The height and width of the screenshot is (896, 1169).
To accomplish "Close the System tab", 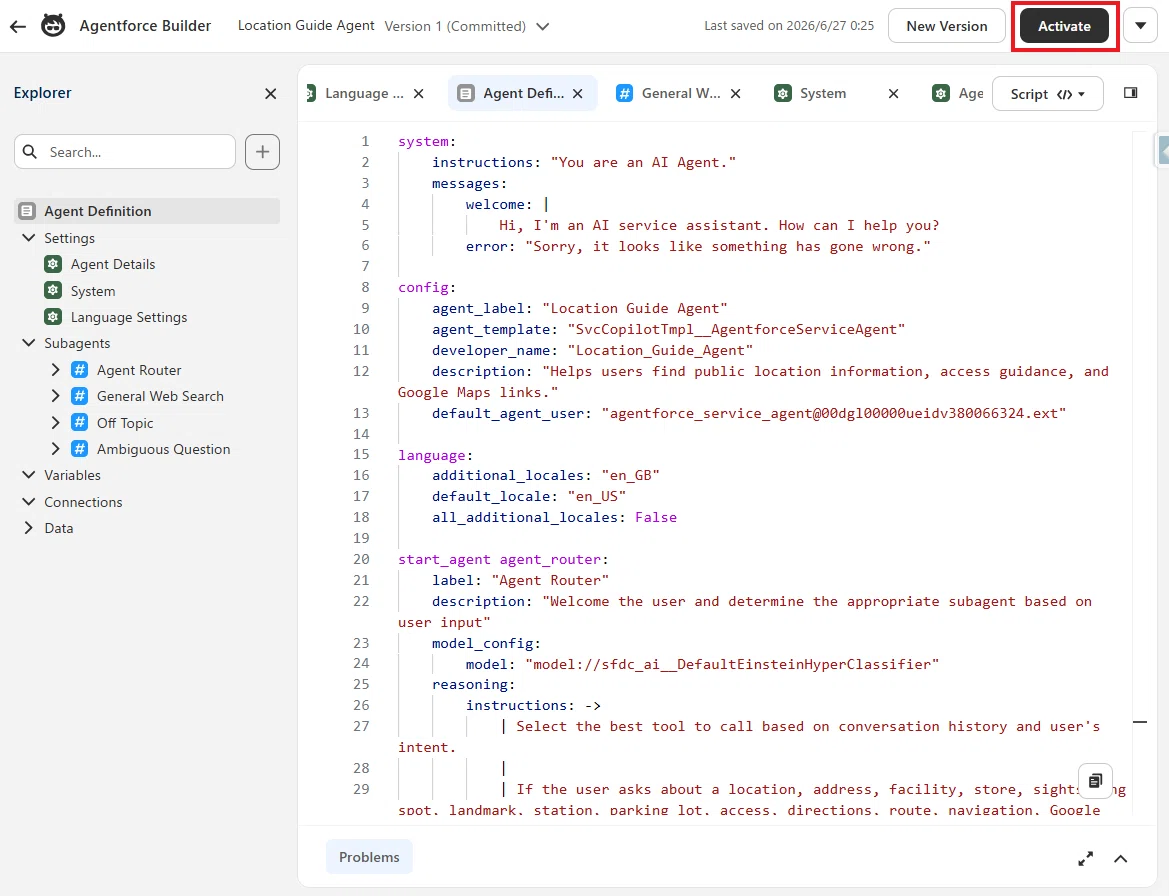I will (x=893, y=93).
